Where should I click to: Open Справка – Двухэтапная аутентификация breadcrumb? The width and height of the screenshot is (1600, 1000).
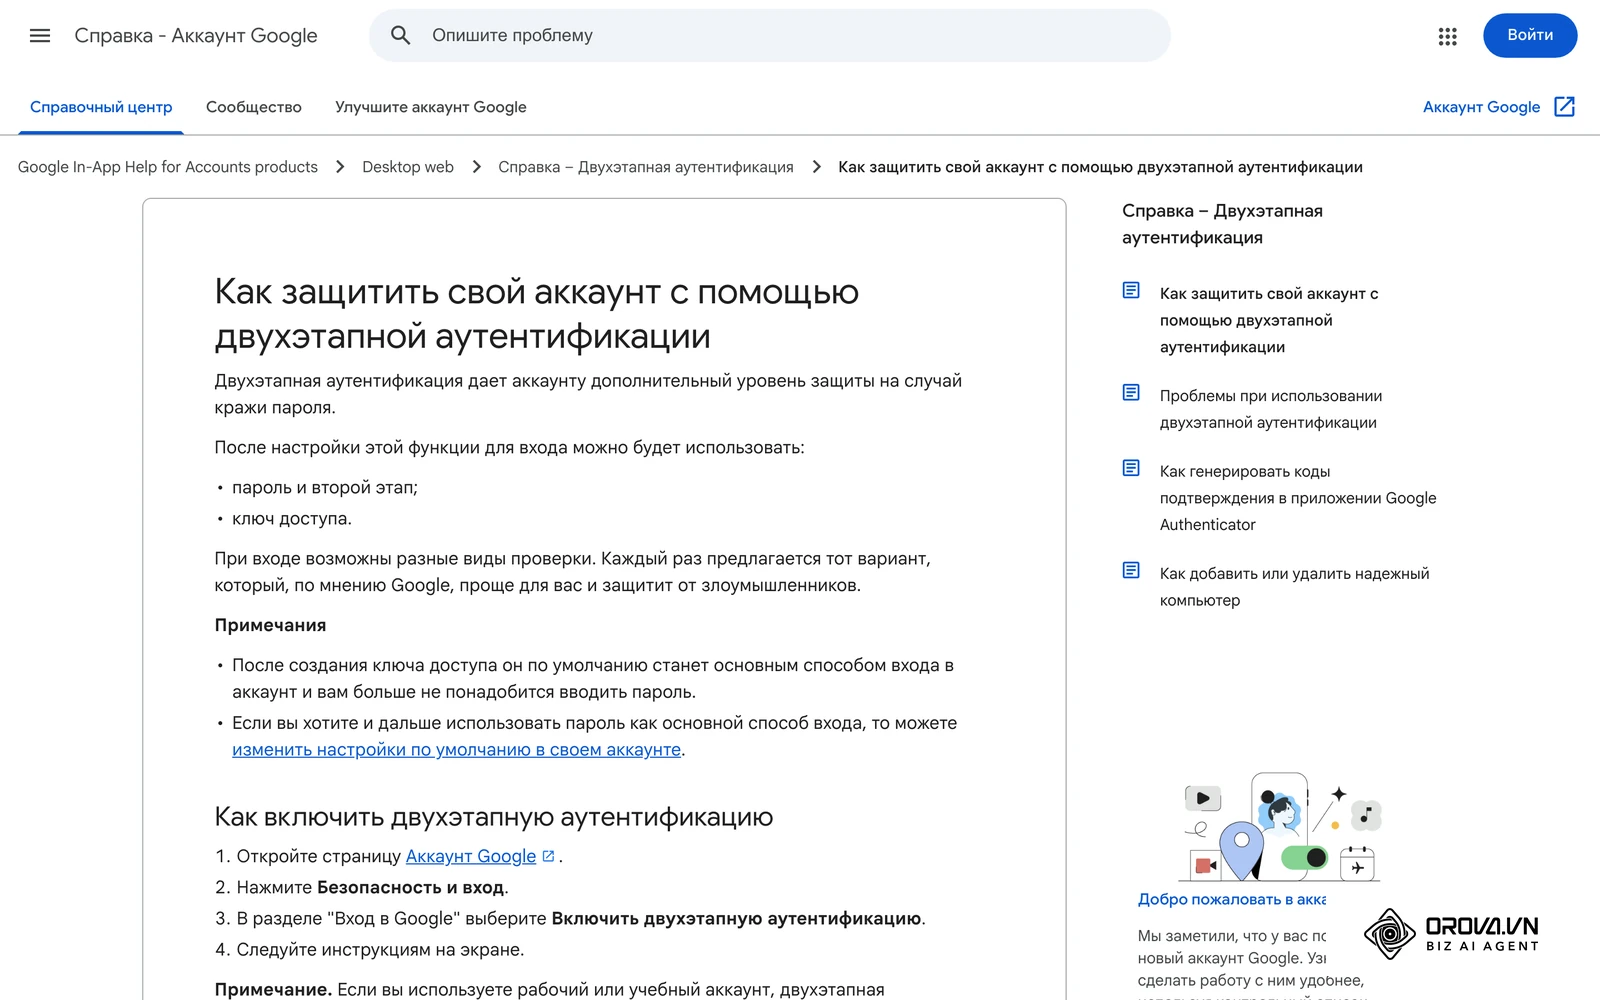646,167
